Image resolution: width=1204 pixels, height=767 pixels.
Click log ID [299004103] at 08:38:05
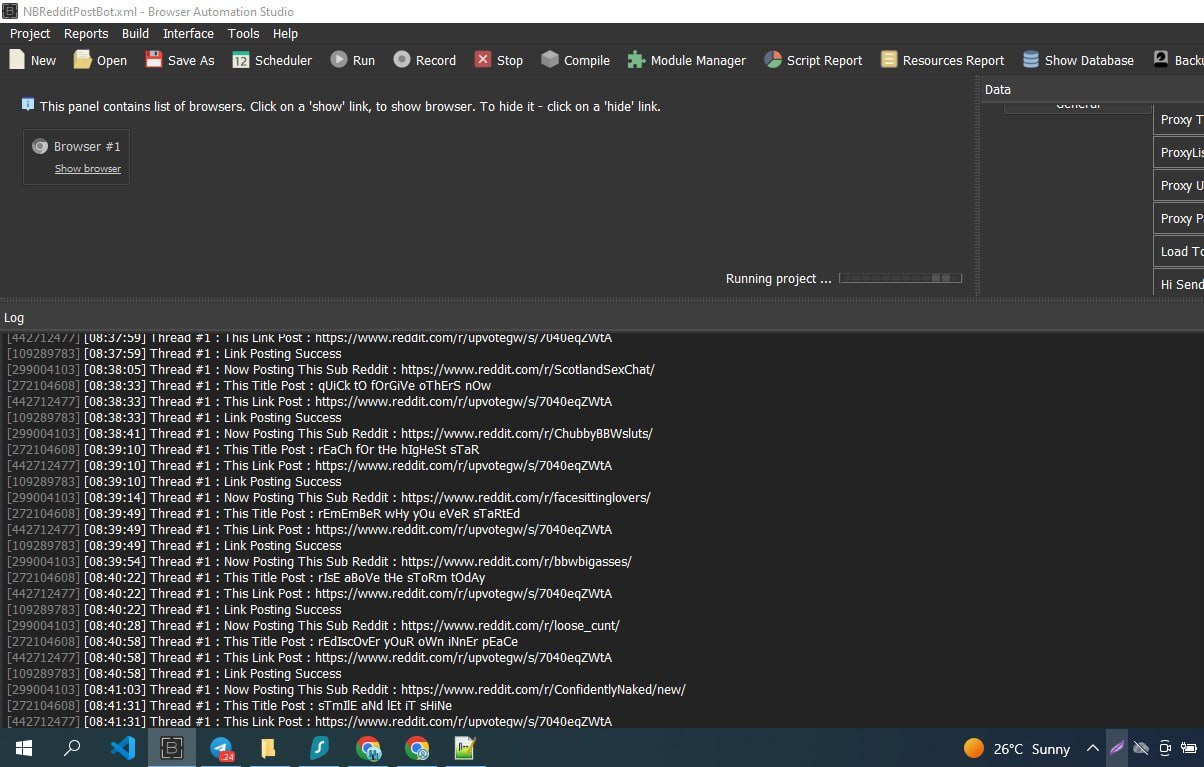(43, 370)
